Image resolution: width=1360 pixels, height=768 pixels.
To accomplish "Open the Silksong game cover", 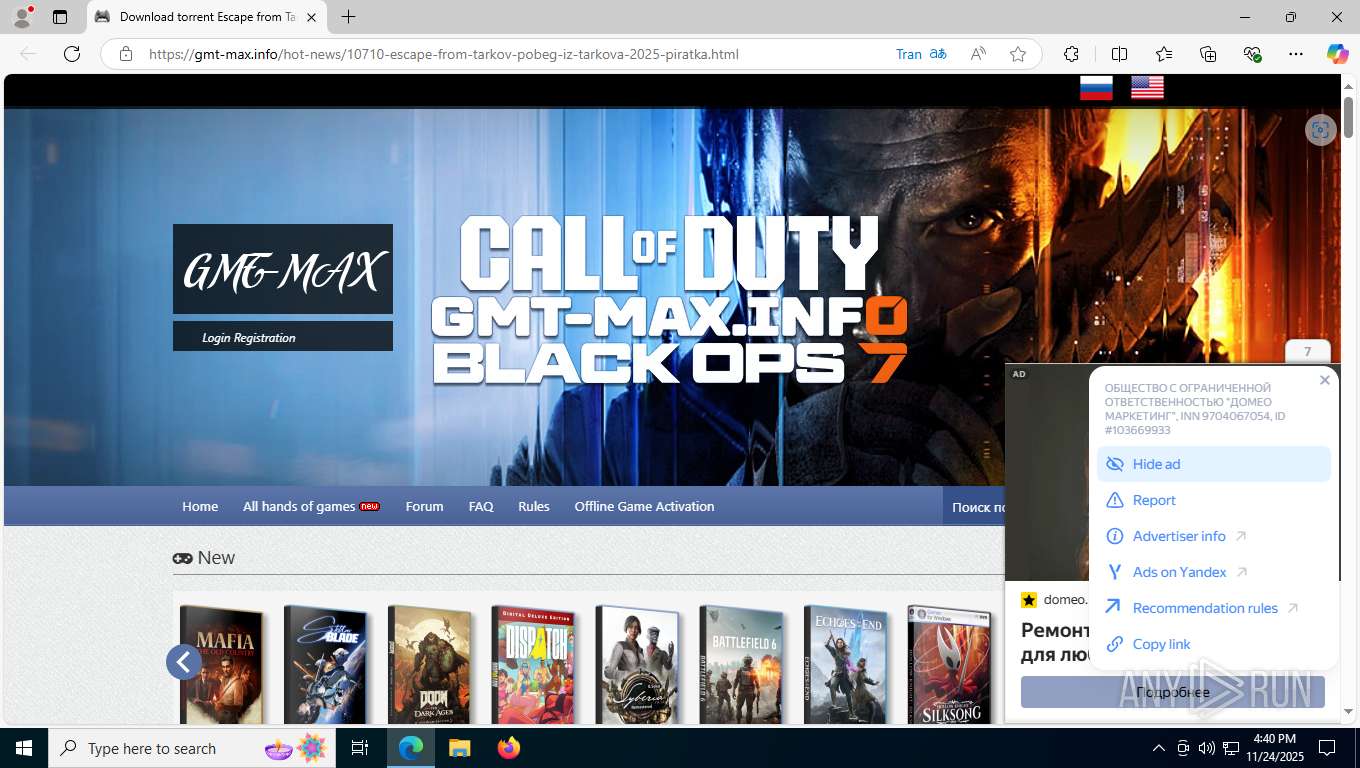I will pos(950,664).
